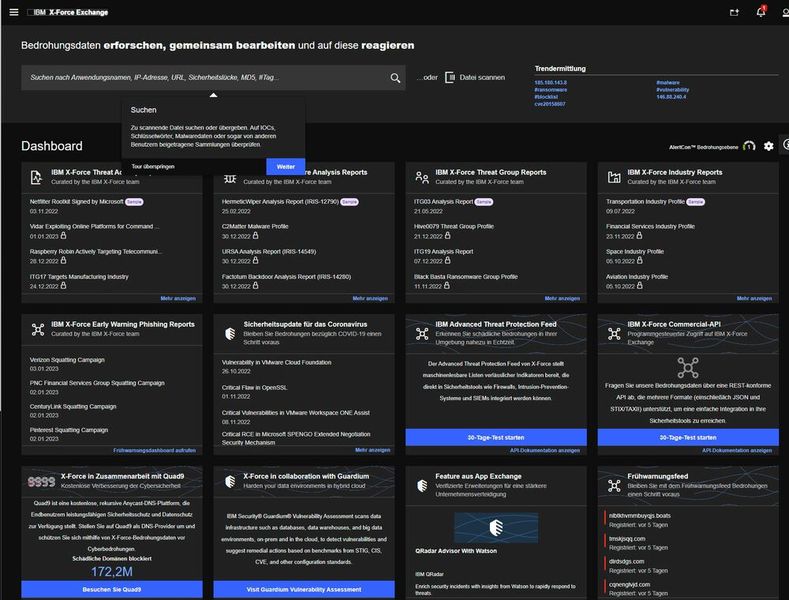
Task: Open Netfilter Rootkit Signed by Microsoft report
Action: [76, 201]
